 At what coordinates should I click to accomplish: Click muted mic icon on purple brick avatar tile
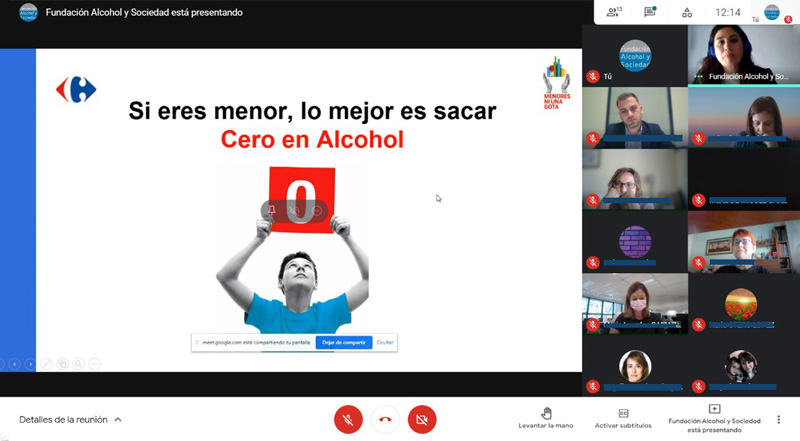[592, 262]
